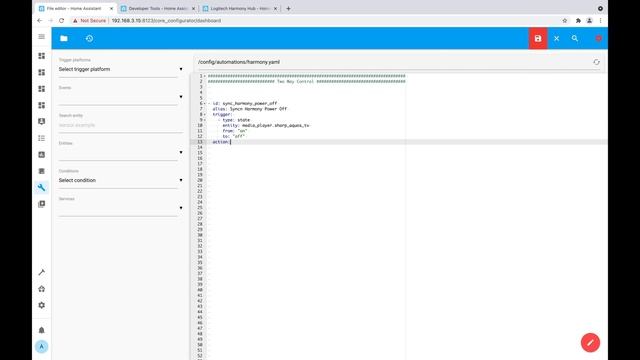Close the Logitech Harmony Hub browser tab
The height and width of the screenshot is (360, 640).
[276, 9]
